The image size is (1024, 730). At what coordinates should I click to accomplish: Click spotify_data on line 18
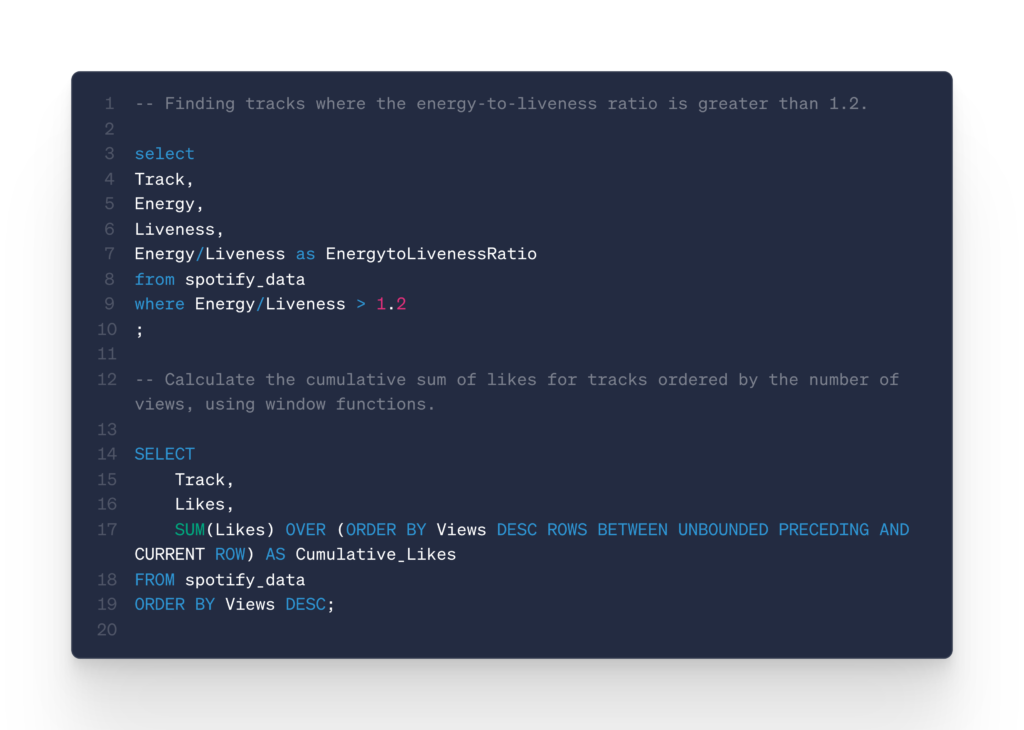pyautogui.click(x=245, y=579)
